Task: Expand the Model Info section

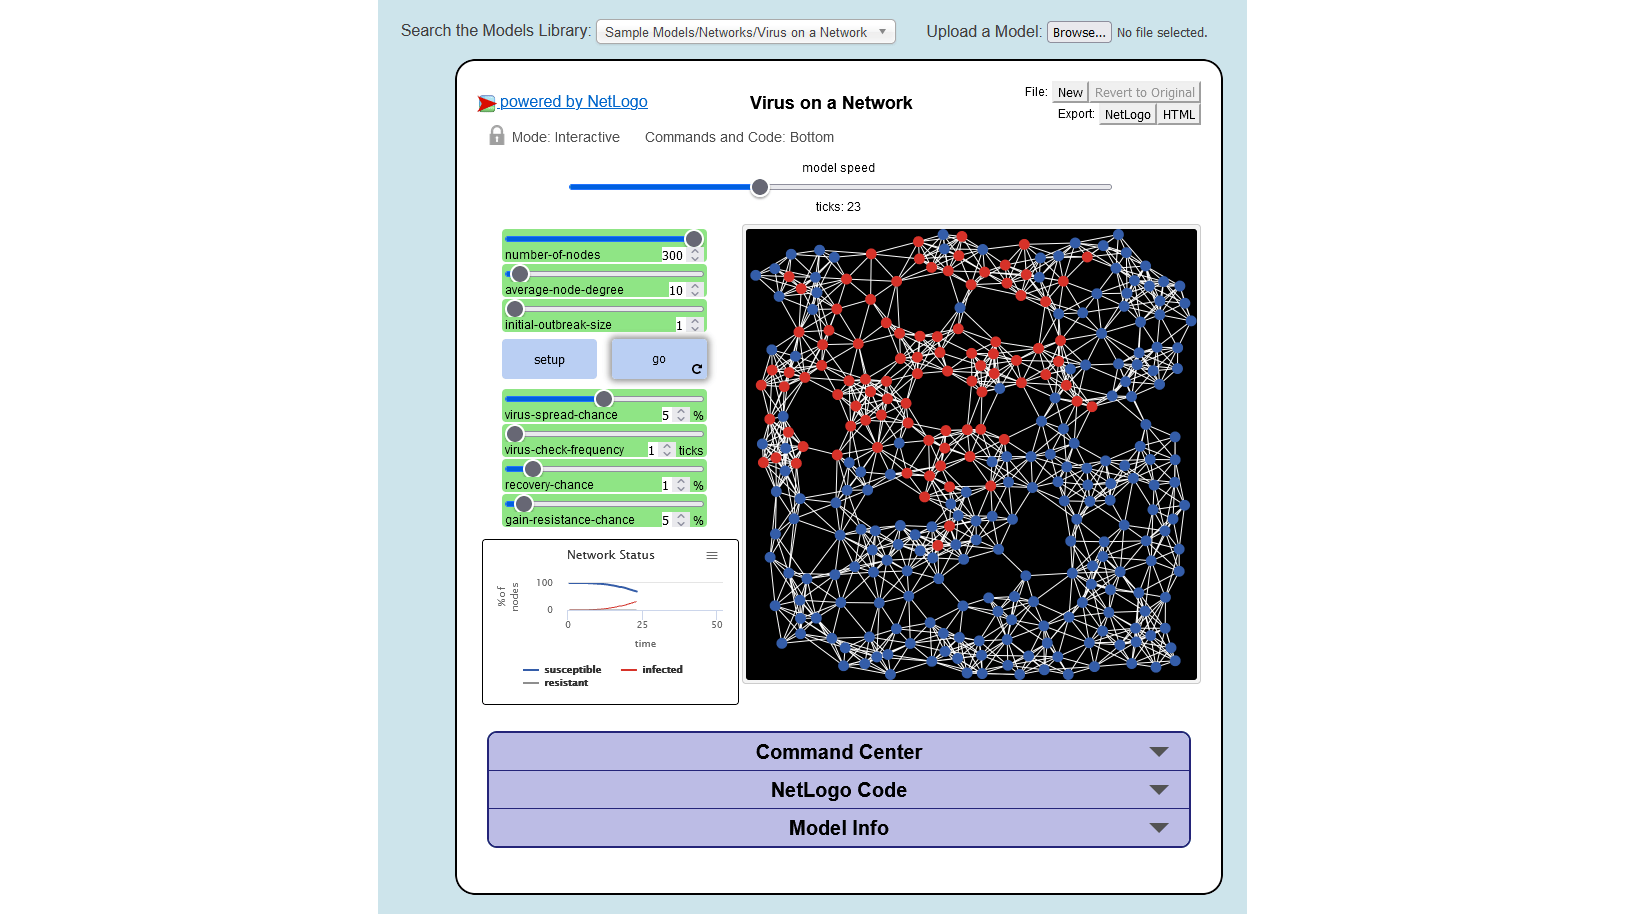Action: click(839, 828)
